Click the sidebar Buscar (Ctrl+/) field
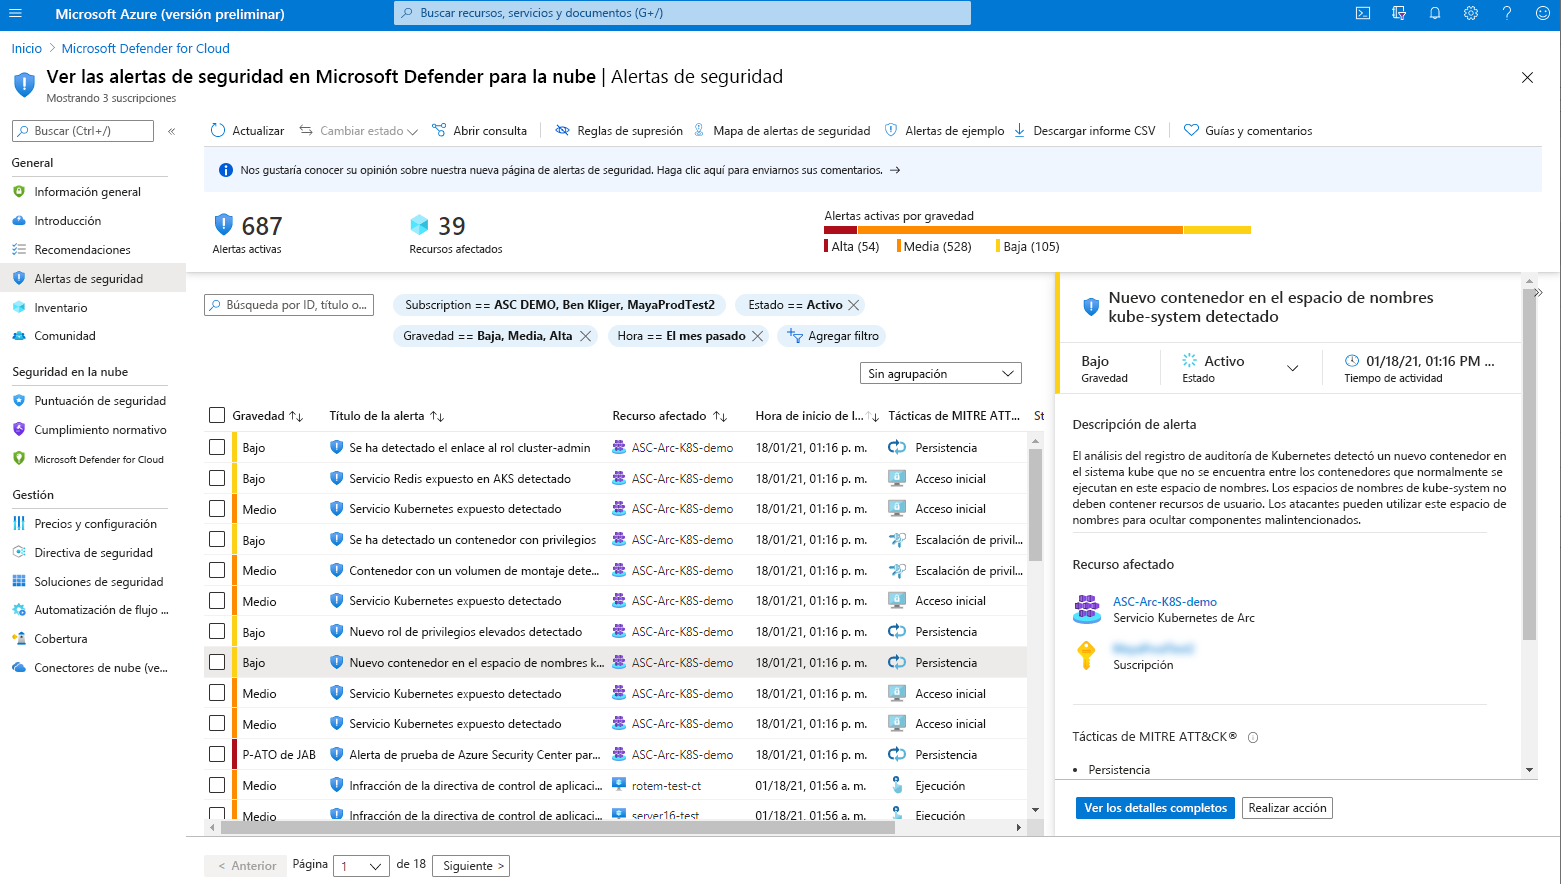The width and height of the screenshot is (1561, 884). [83, 131]
